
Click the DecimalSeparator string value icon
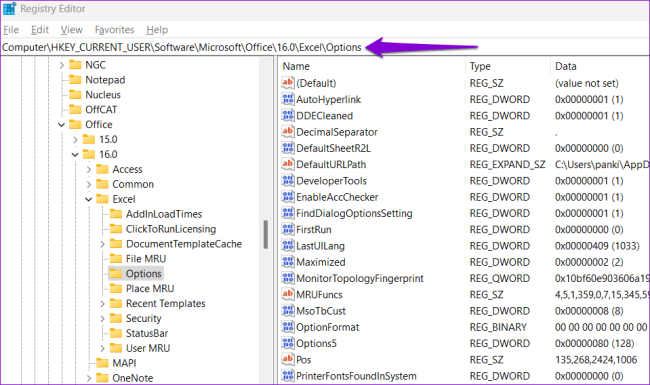click(x=288, y=132)
